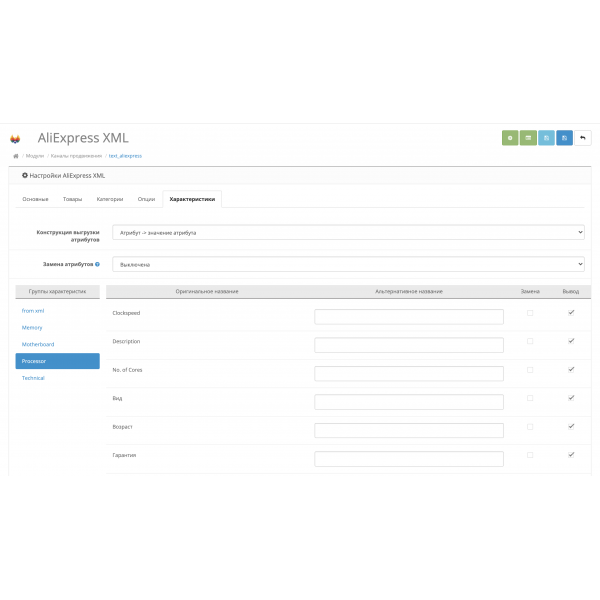Click the colorful logo beside AliExpress XML

pyautogui.click(x=15, y=139)
